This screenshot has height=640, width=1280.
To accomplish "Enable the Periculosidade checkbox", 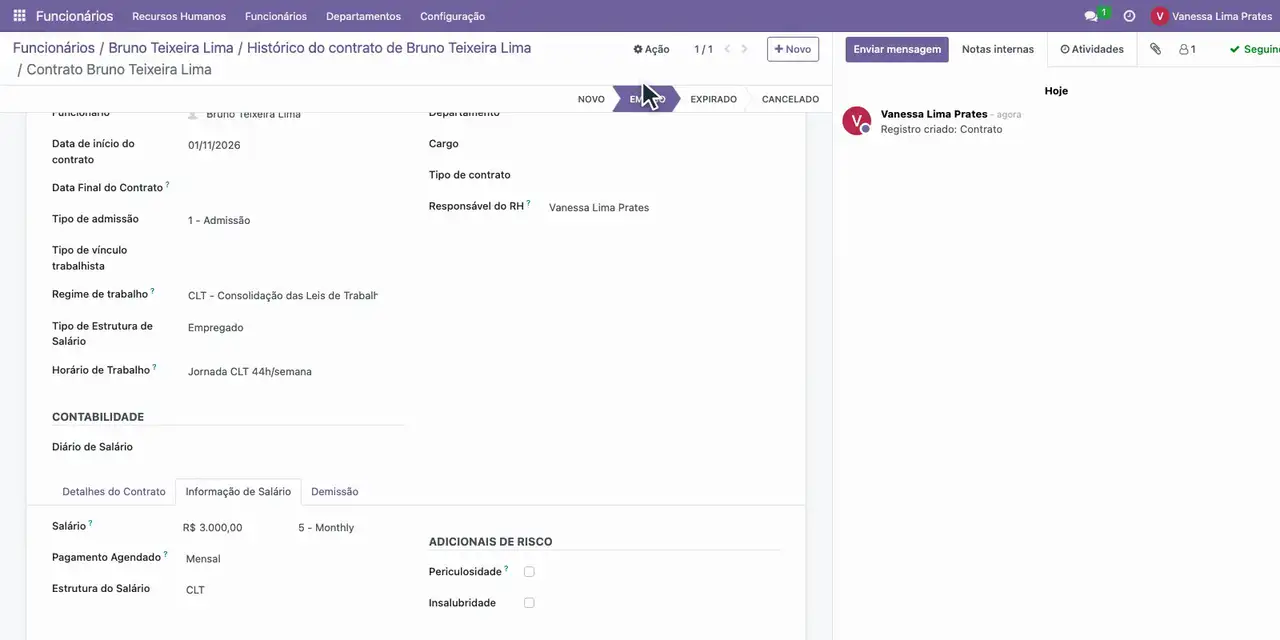I will 529,572.
